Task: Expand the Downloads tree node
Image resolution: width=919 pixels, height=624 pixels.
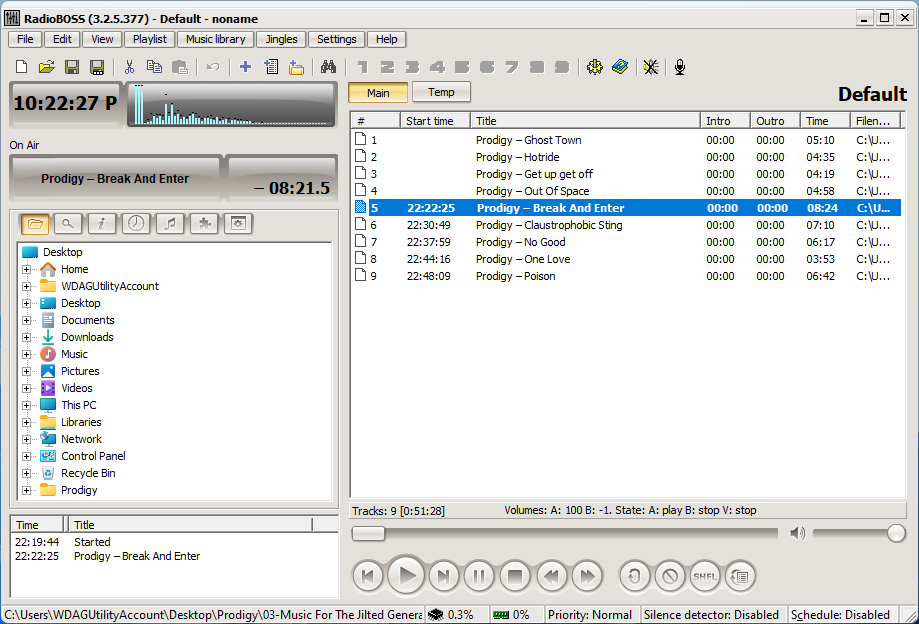Action: [x=26, y=337]
